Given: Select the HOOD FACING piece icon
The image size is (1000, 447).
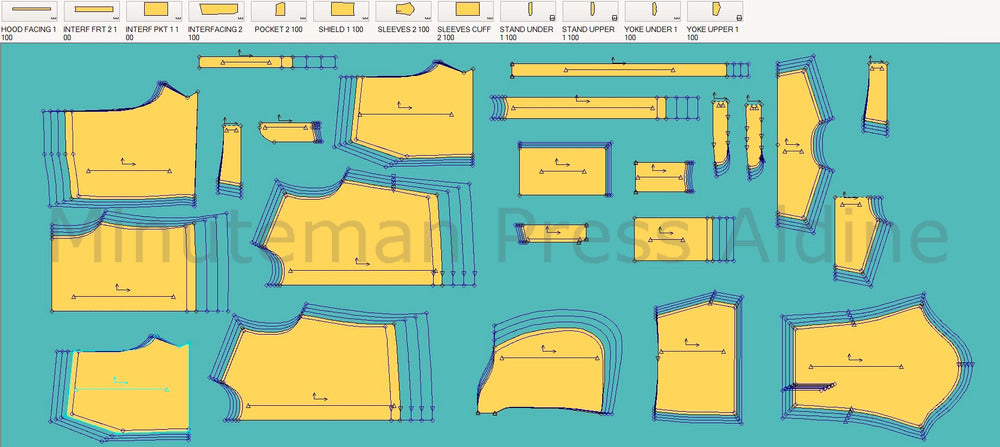Looking at the screenshot, I should pyautogui.click(x=30, y=11).
